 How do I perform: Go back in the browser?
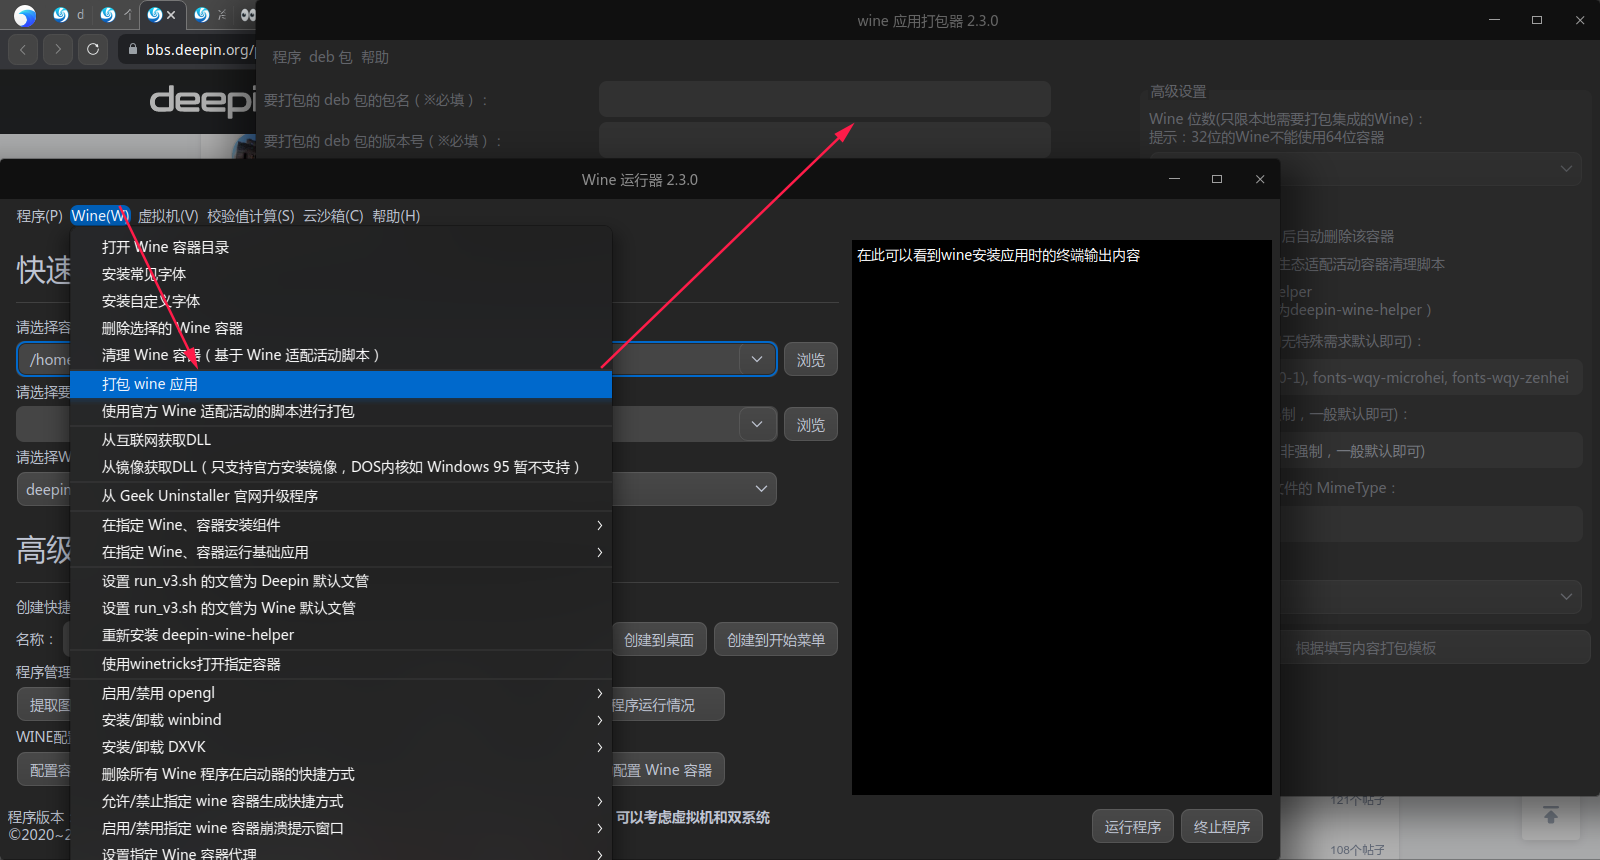click(x=23, y=48)
